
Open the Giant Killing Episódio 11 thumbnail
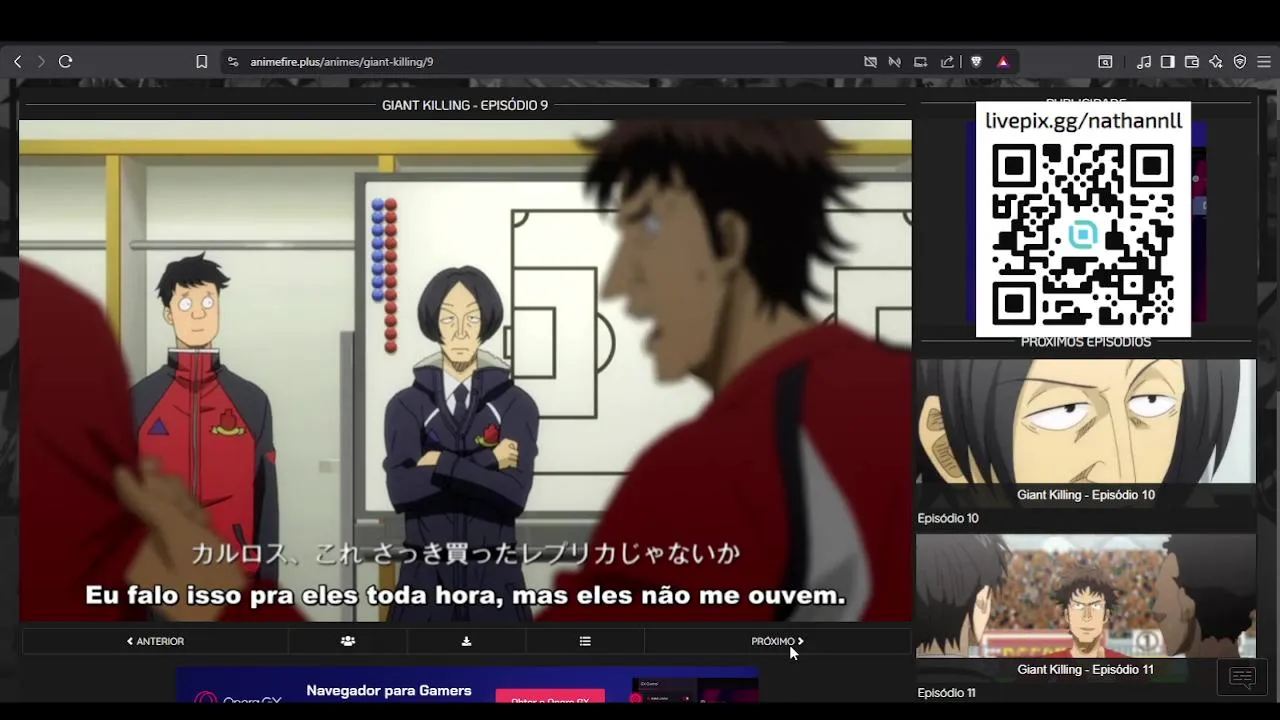click(x=1086, y=608)
